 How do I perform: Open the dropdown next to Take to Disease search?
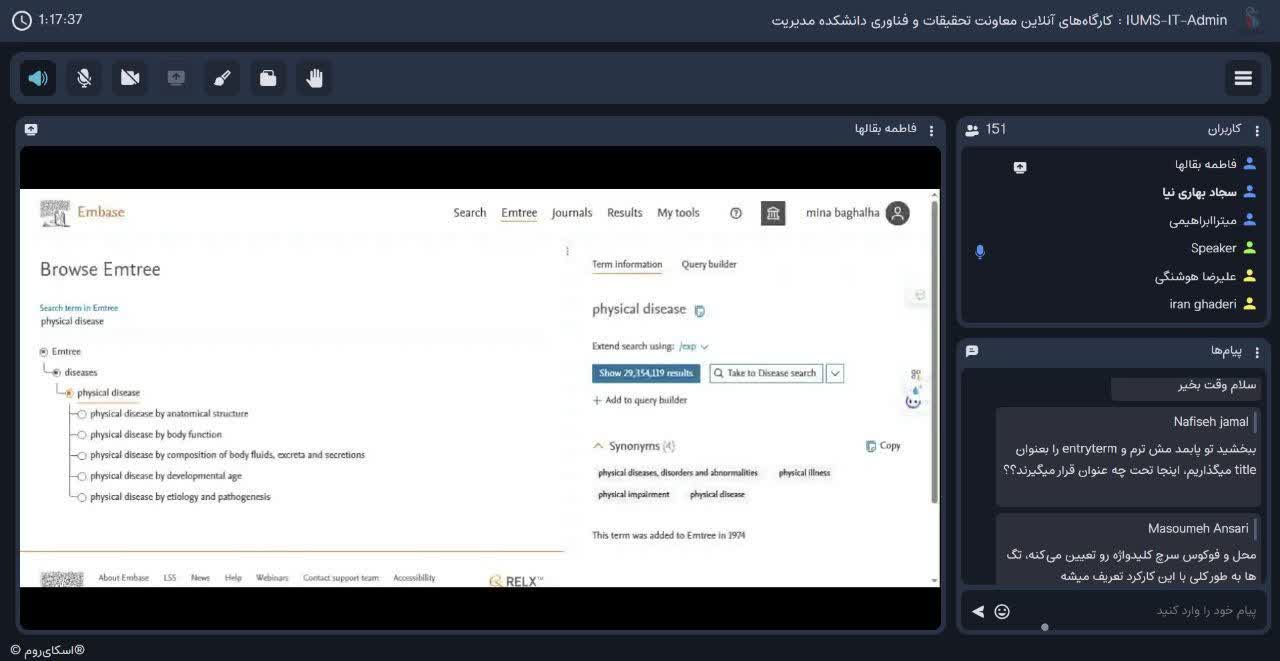pos(836,373)
